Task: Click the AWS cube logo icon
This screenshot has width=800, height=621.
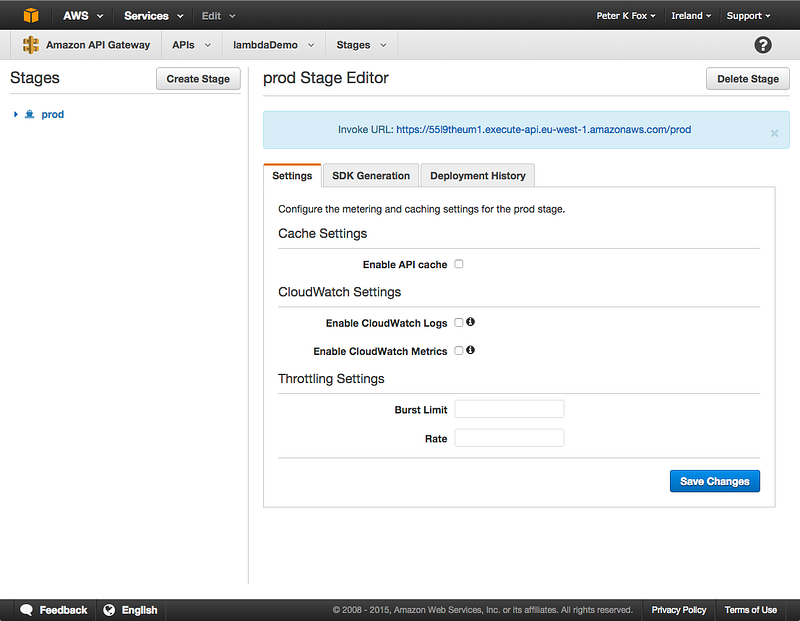Action: tap(31, 15)
